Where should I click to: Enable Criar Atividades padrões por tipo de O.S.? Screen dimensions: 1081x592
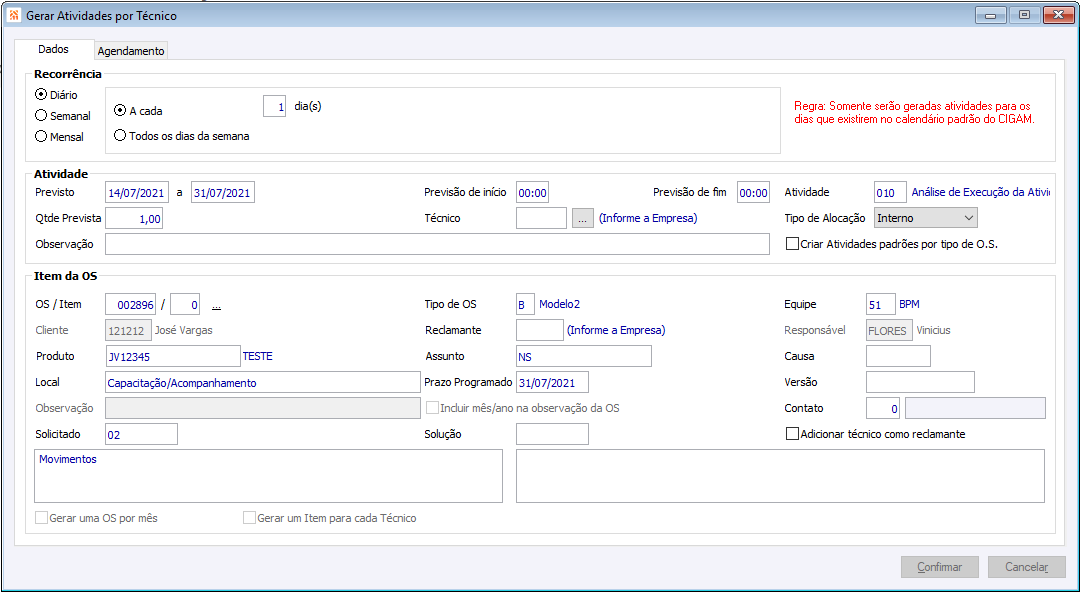coord(793,244)
